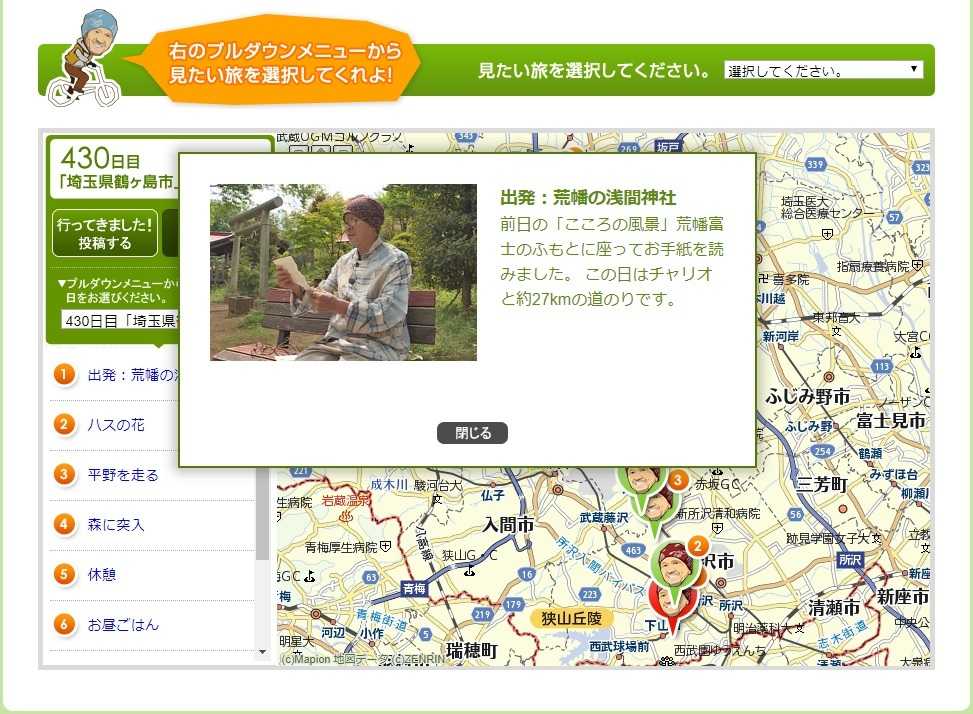Click the 岩蔵温泉 hot spring map icon

347,517
